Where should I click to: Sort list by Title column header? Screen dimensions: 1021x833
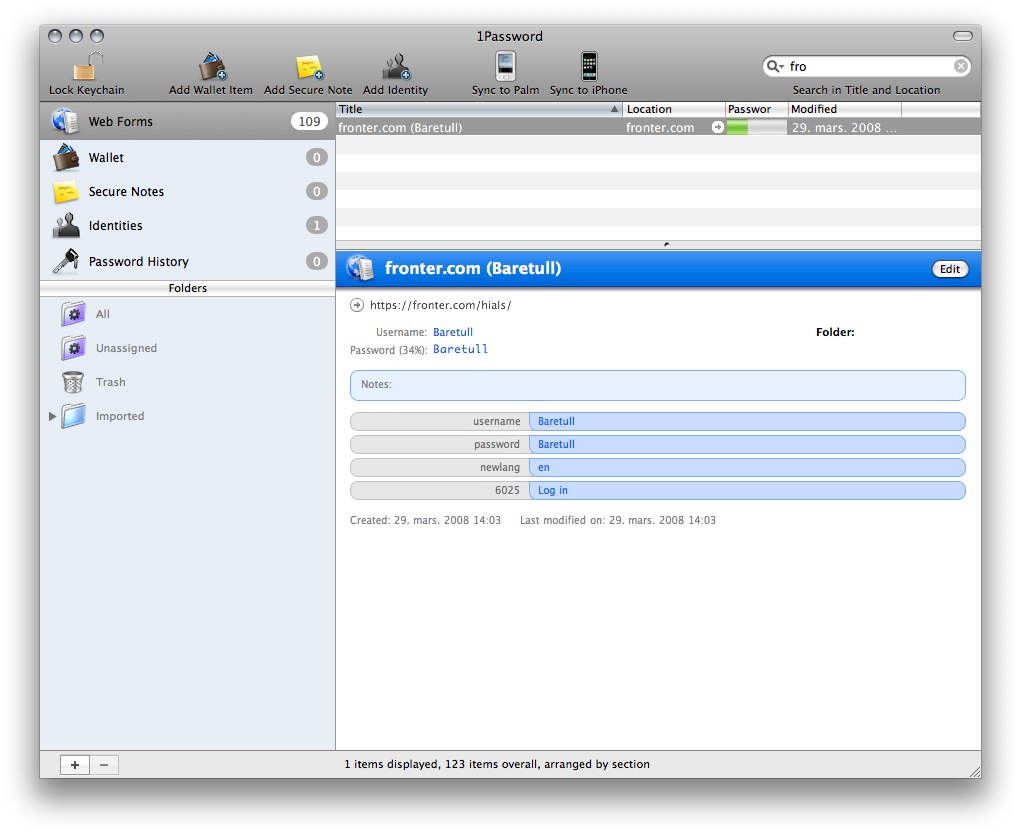point(479,109)
